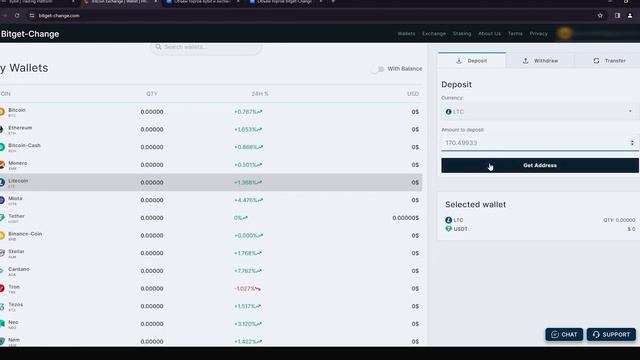640x360 pixels.
Task: Click the search magnifier icon
Action: (158, 47)
